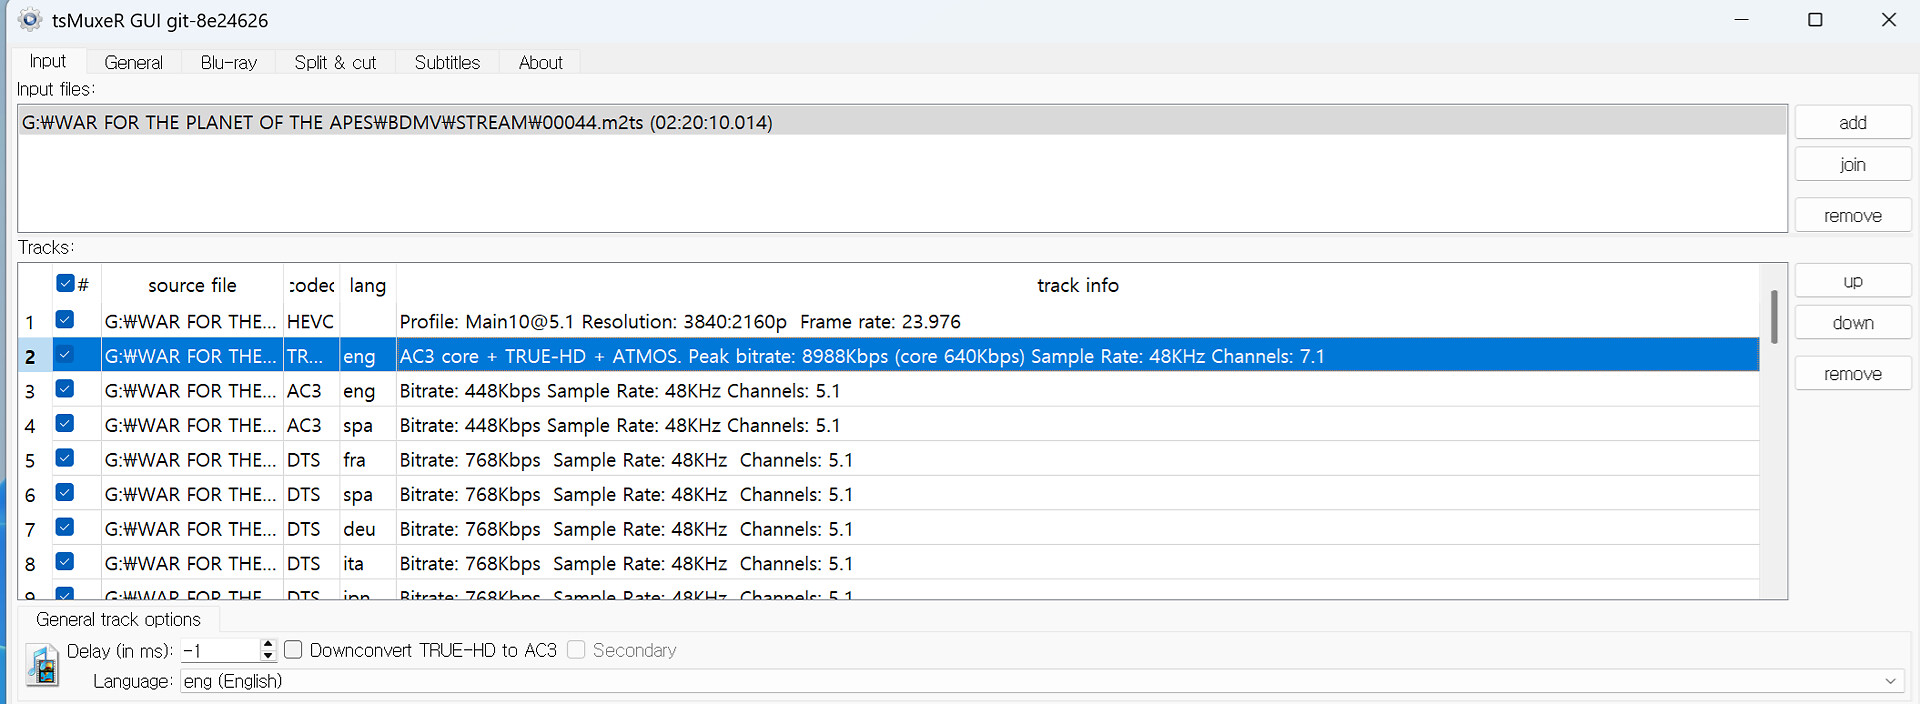The image size is (1920, 704).
Task: Open the Split & cut tab
Action: (335, 62)
